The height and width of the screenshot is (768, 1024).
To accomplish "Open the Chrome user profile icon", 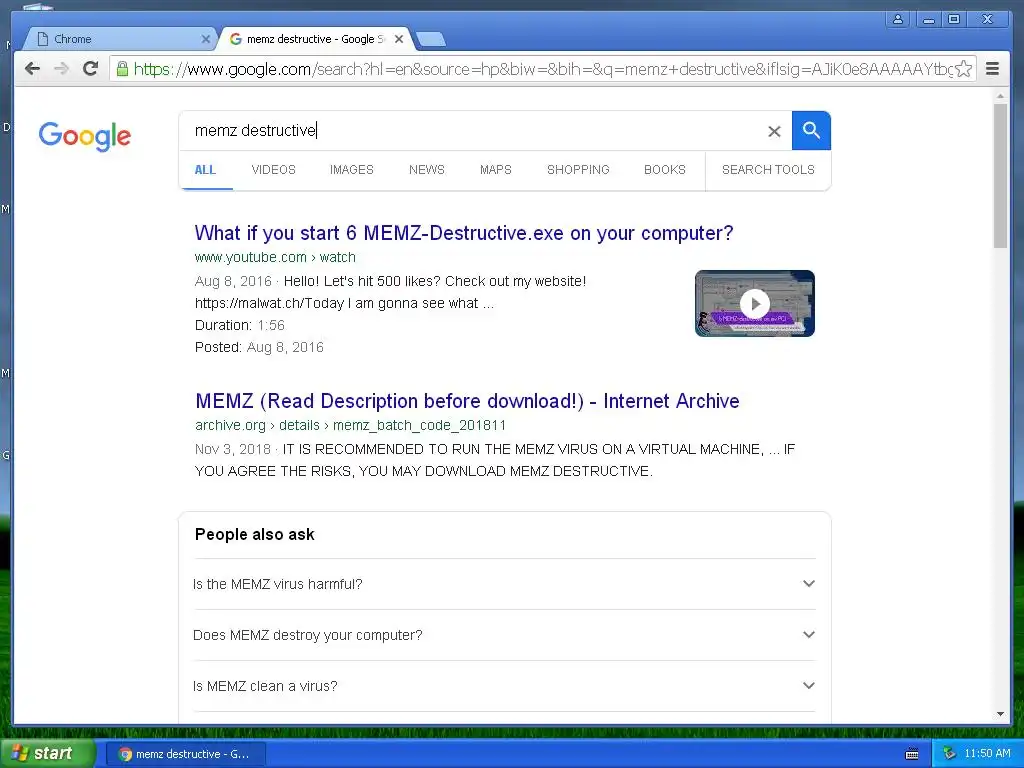I will [x=898, y=20].
